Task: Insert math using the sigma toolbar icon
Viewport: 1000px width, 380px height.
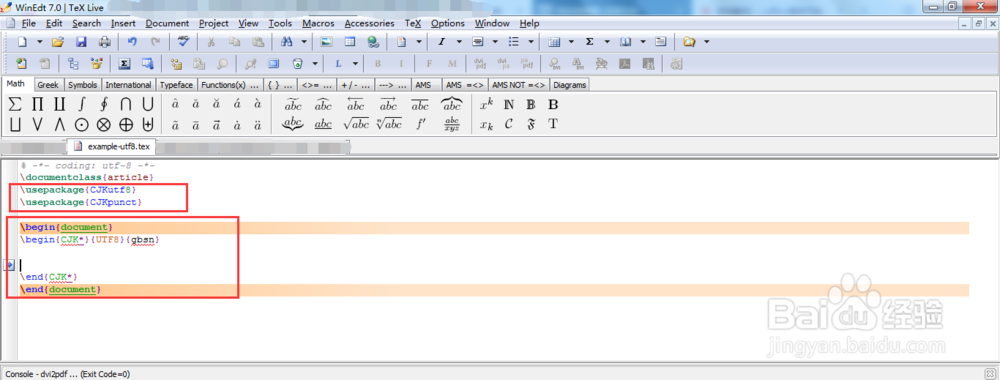Action: coord(590,42)
